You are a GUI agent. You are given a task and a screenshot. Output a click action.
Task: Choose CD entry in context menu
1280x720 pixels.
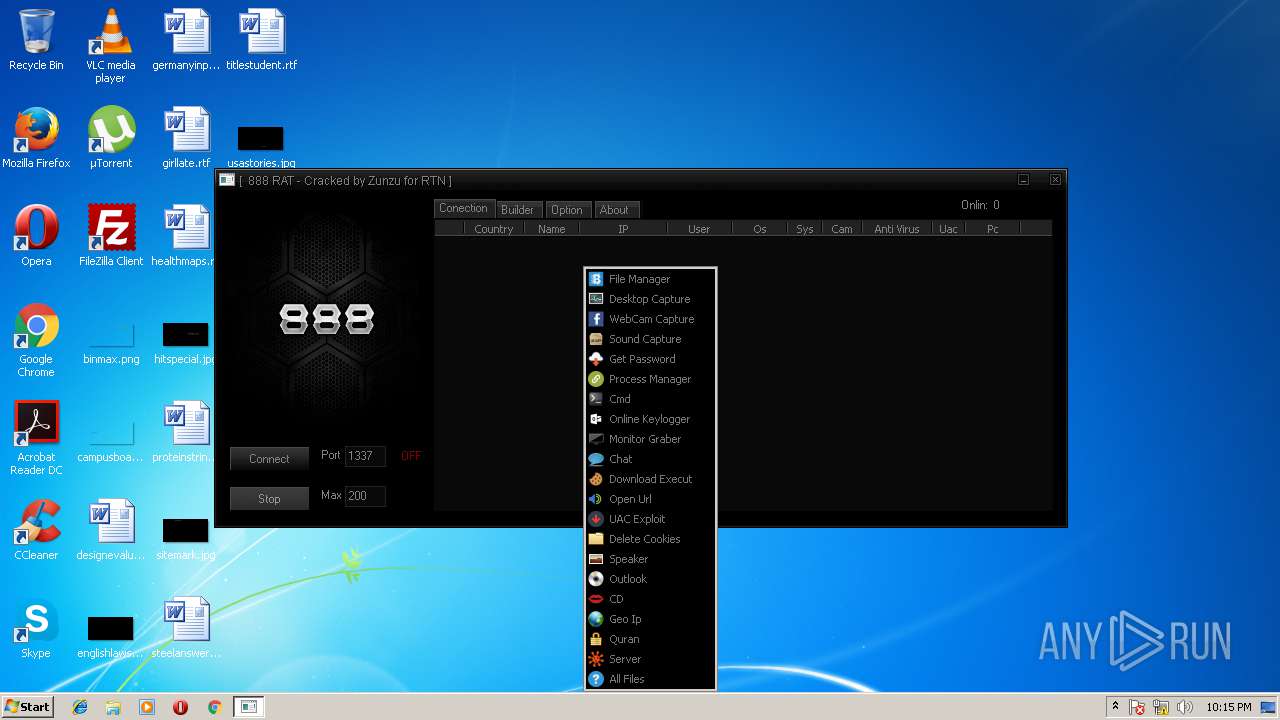650,599
